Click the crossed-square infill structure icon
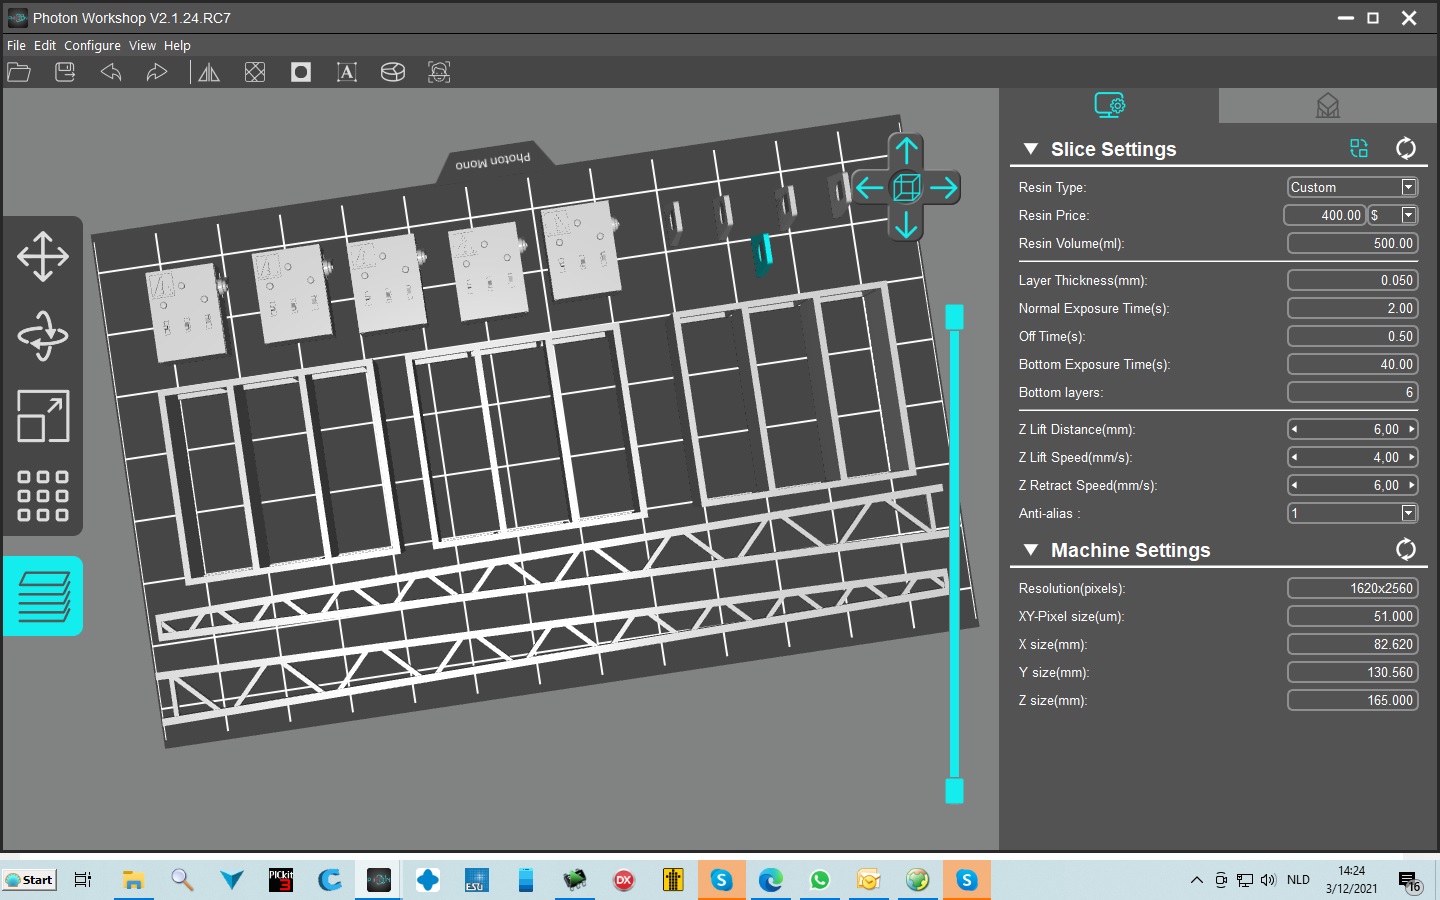Viewport: 1440px width, 900px height. pyautogui.click(x=255, y=72)
